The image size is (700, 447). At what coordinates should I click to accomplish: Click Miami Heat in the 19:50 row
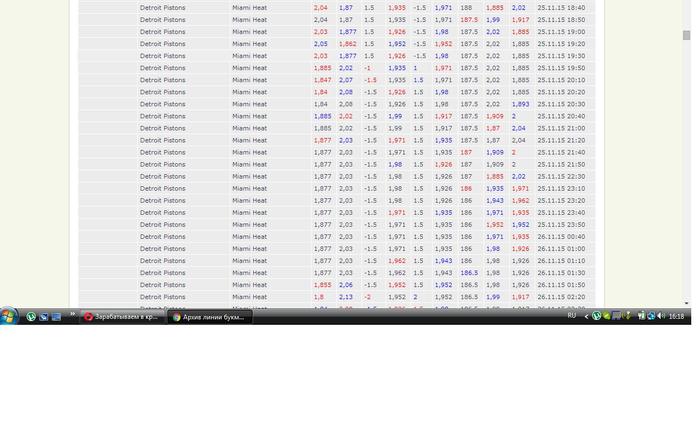[x=250, y=68]
